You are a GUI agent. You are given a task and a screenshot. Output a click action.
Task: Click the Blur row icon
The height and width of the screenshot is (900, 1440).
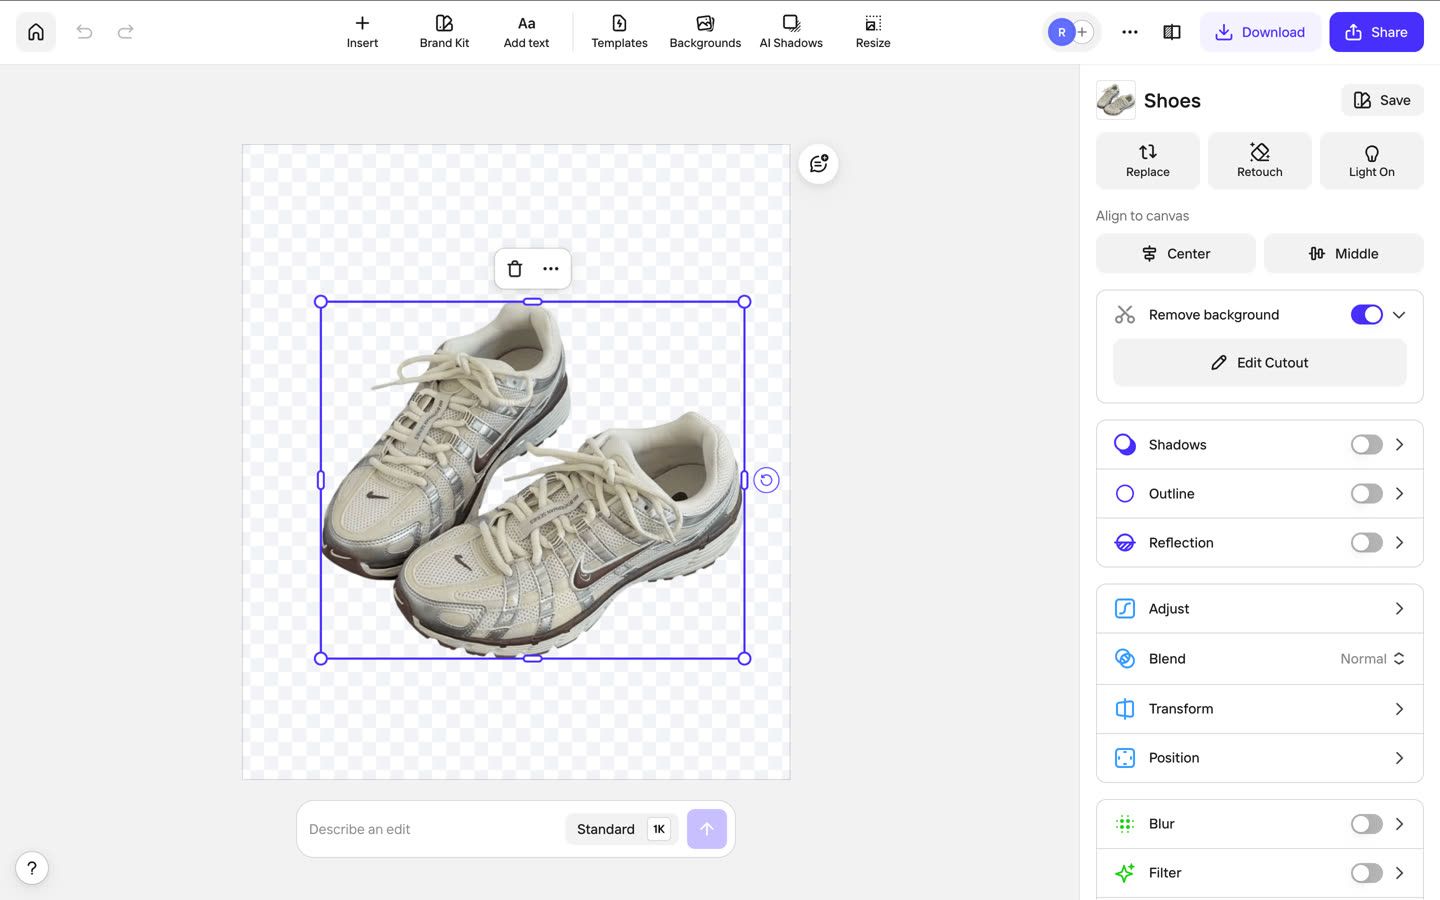pos(1125,824)
